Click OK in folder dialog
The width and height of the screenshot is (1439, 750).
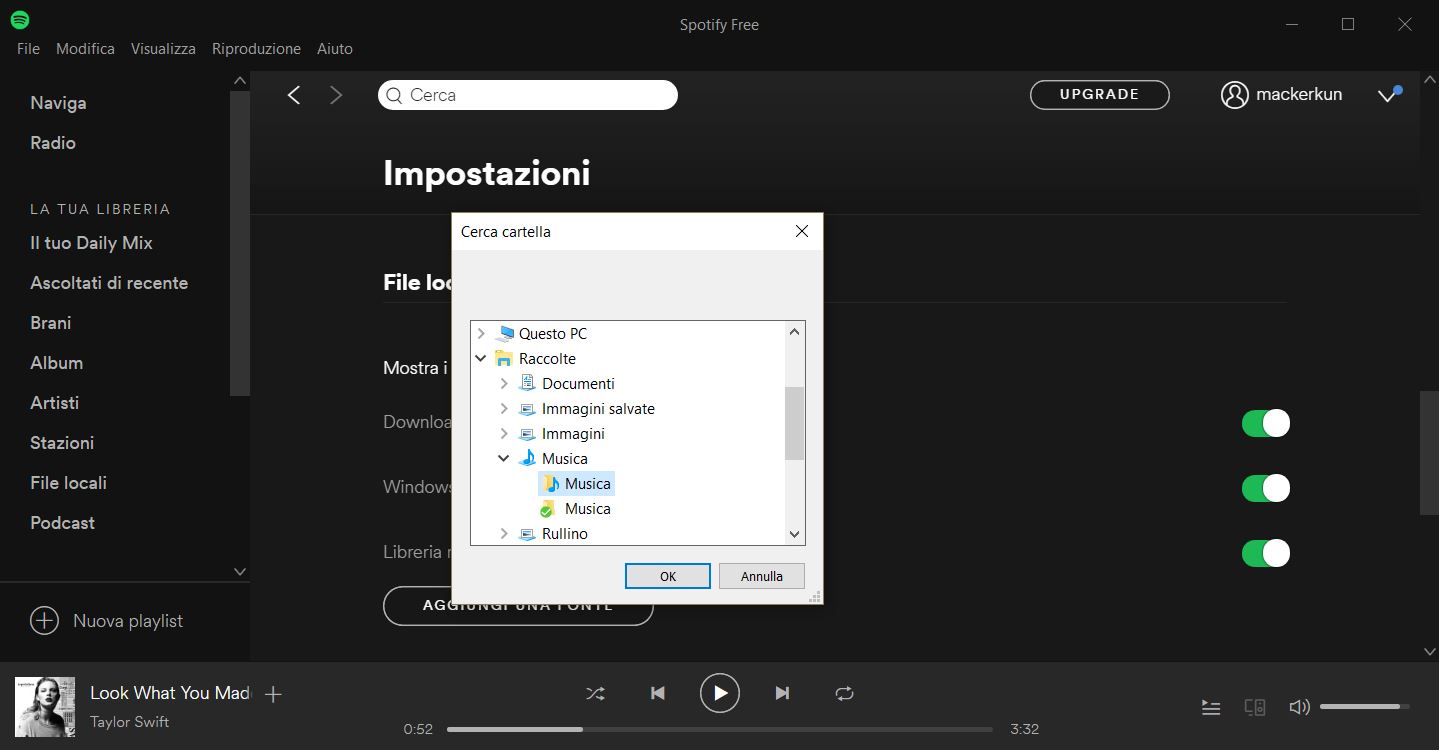pos(668,576)
